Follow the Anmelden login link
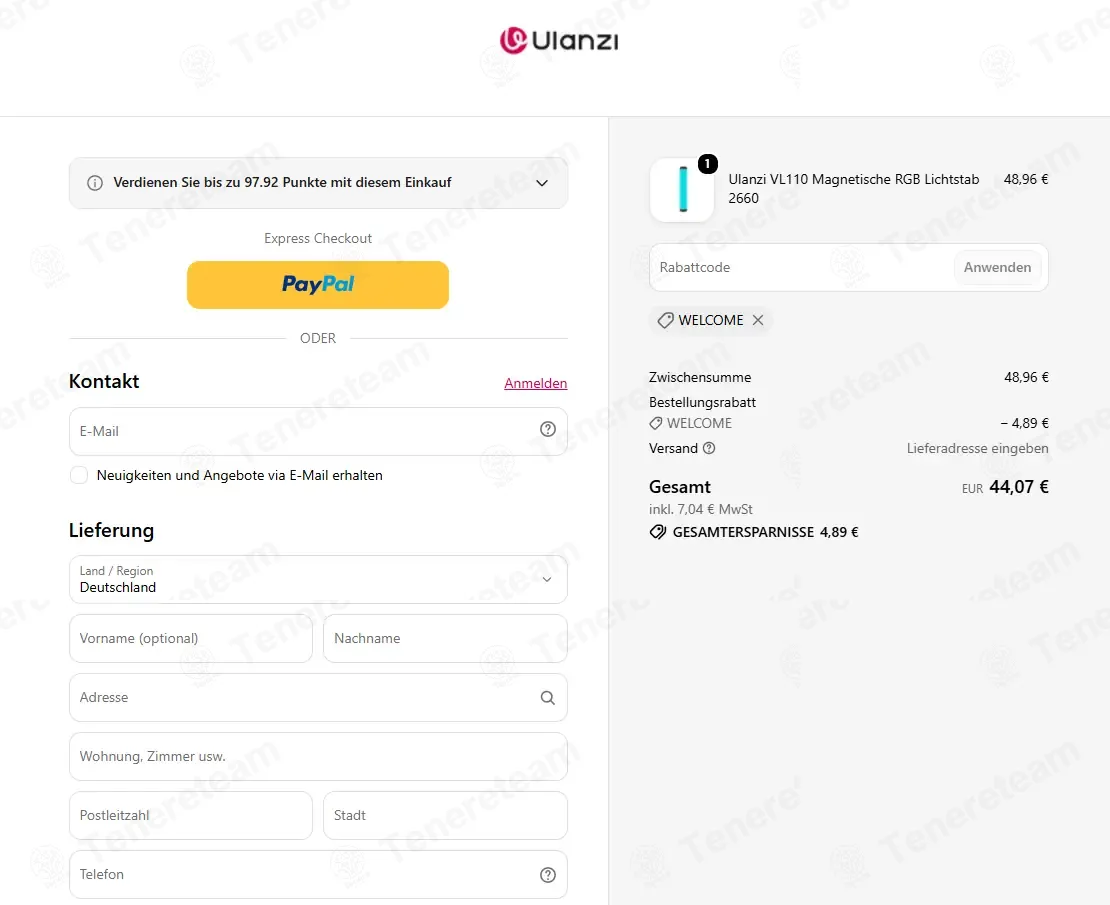Viewport: 1110px width, 905px height. pos(536,383)
